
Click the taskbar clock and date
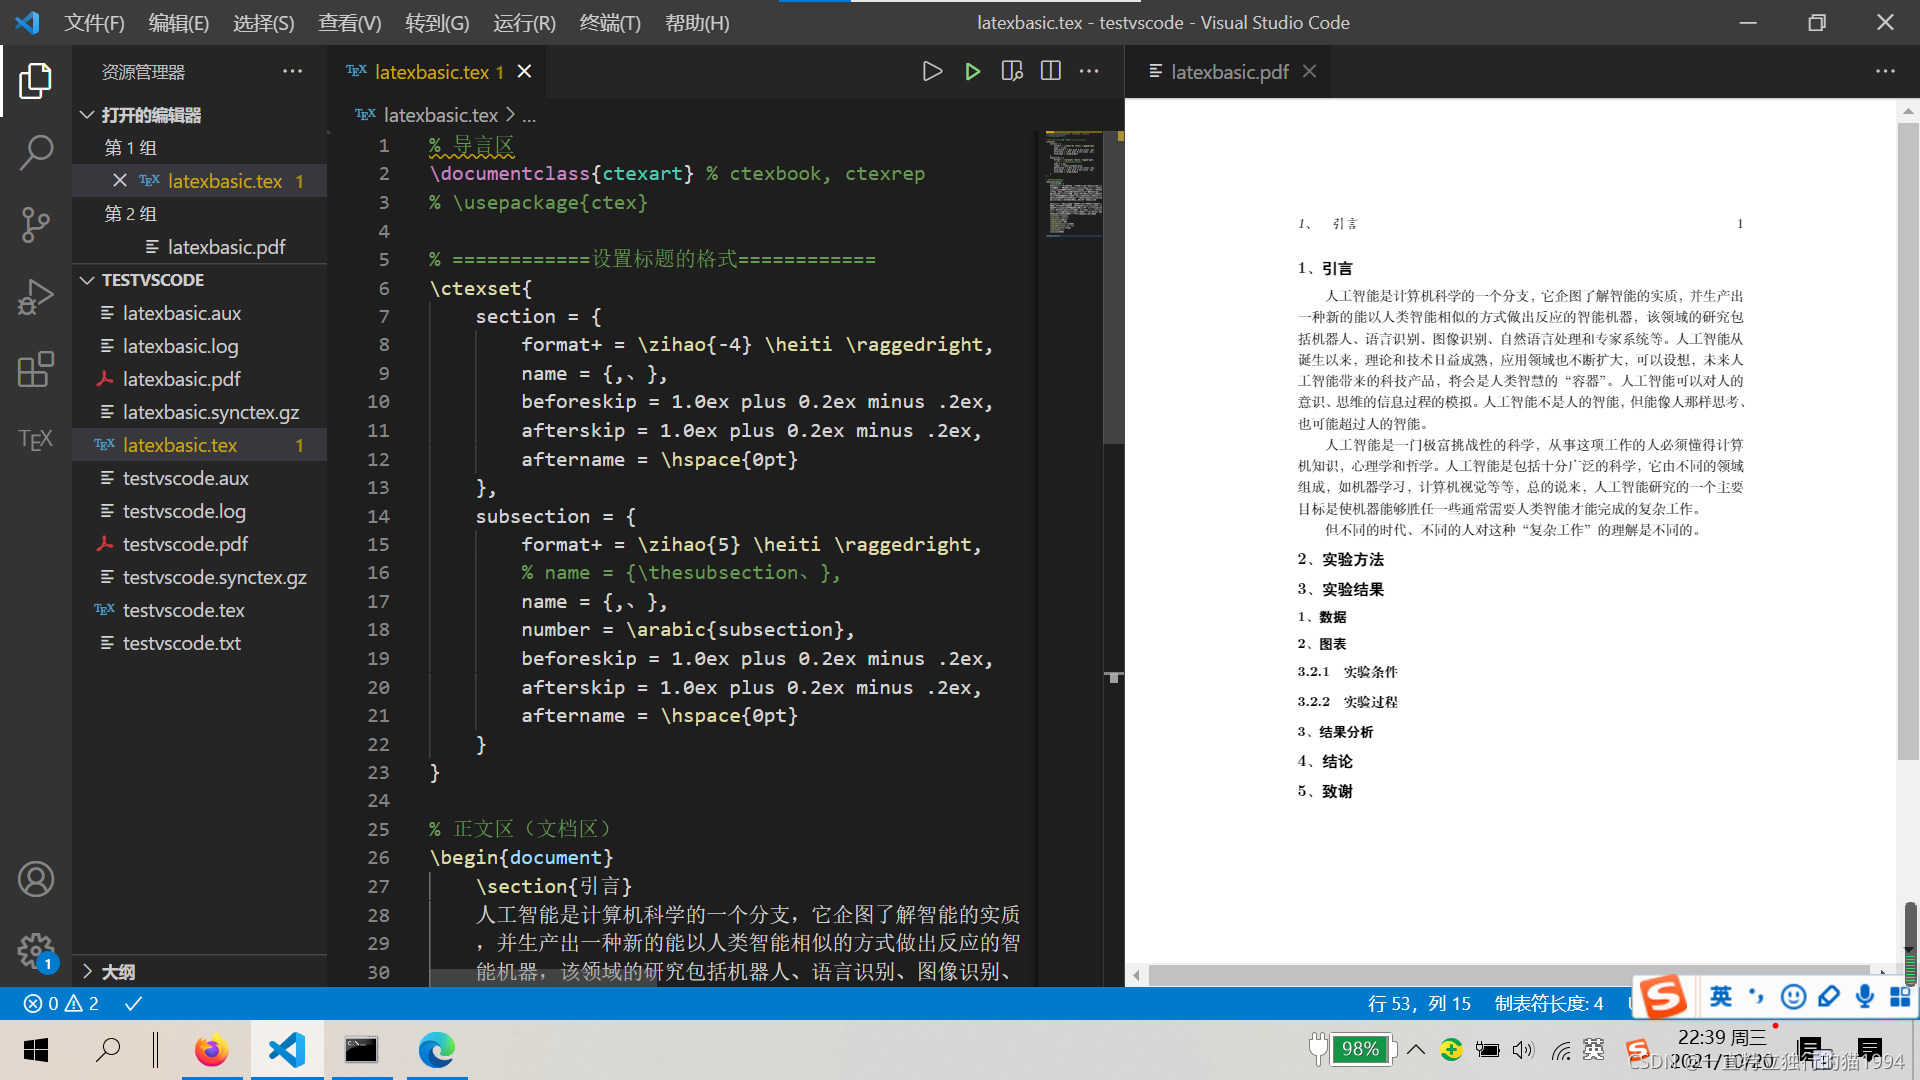click(1722, 1050)
